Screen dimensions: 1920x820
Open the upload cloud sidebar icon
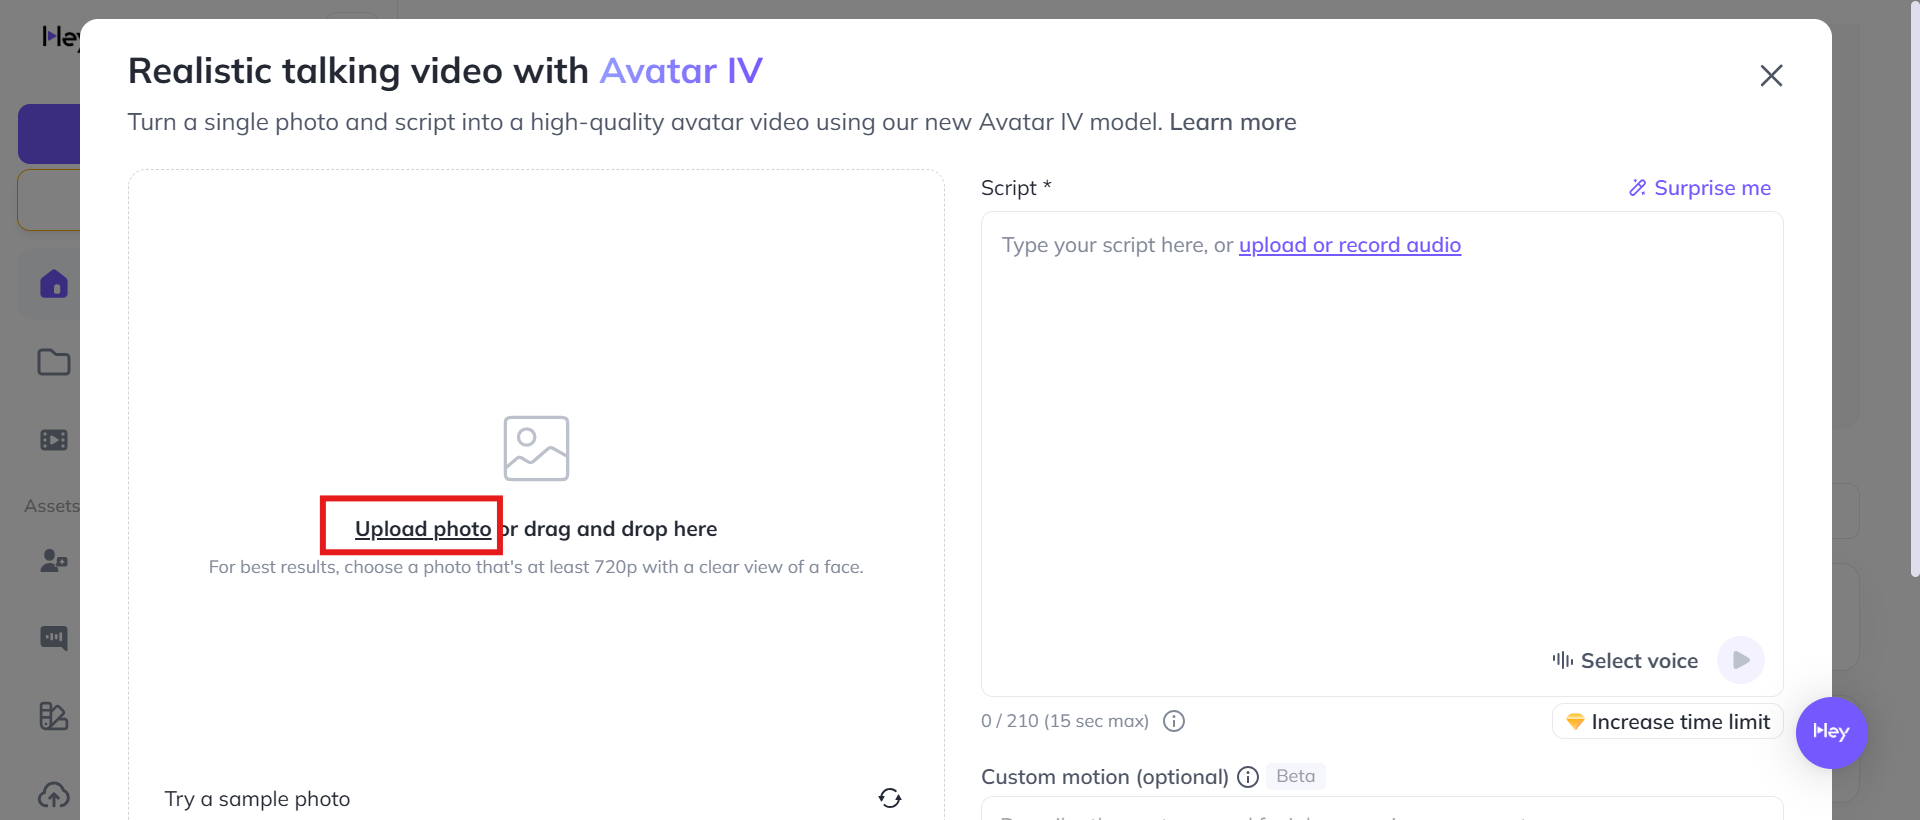click(54, 795)
